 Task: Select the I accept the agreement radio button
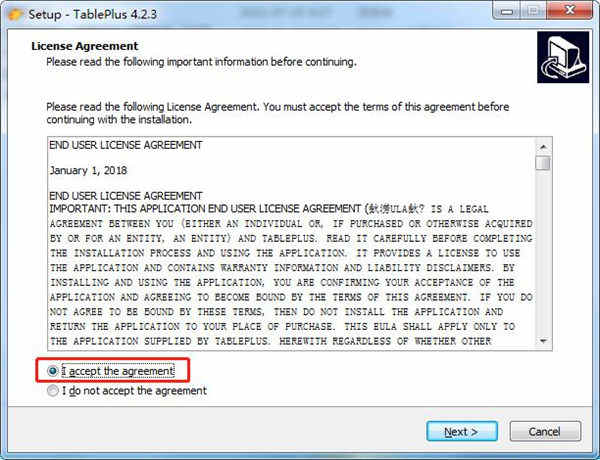point(52,371)
